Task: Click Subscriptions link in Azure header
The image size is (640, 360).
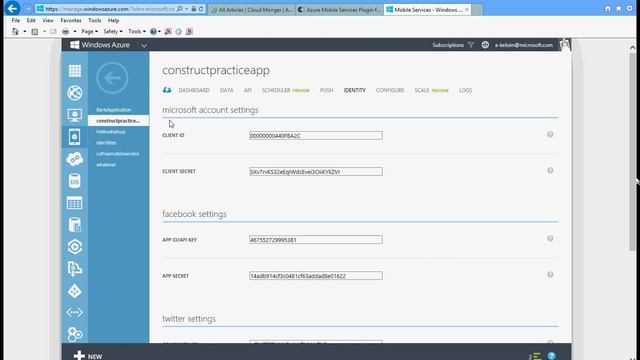Action: [x=448, y=45]
